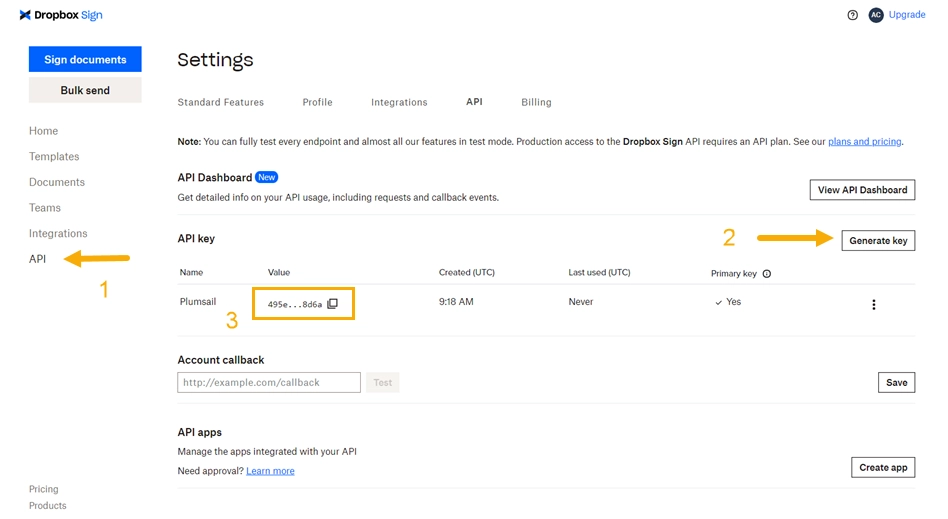Image resolution: width=948 pixels, height=519 pixels.
Task: Follow the plans and pricing link
Action: (x=865, y=142)
